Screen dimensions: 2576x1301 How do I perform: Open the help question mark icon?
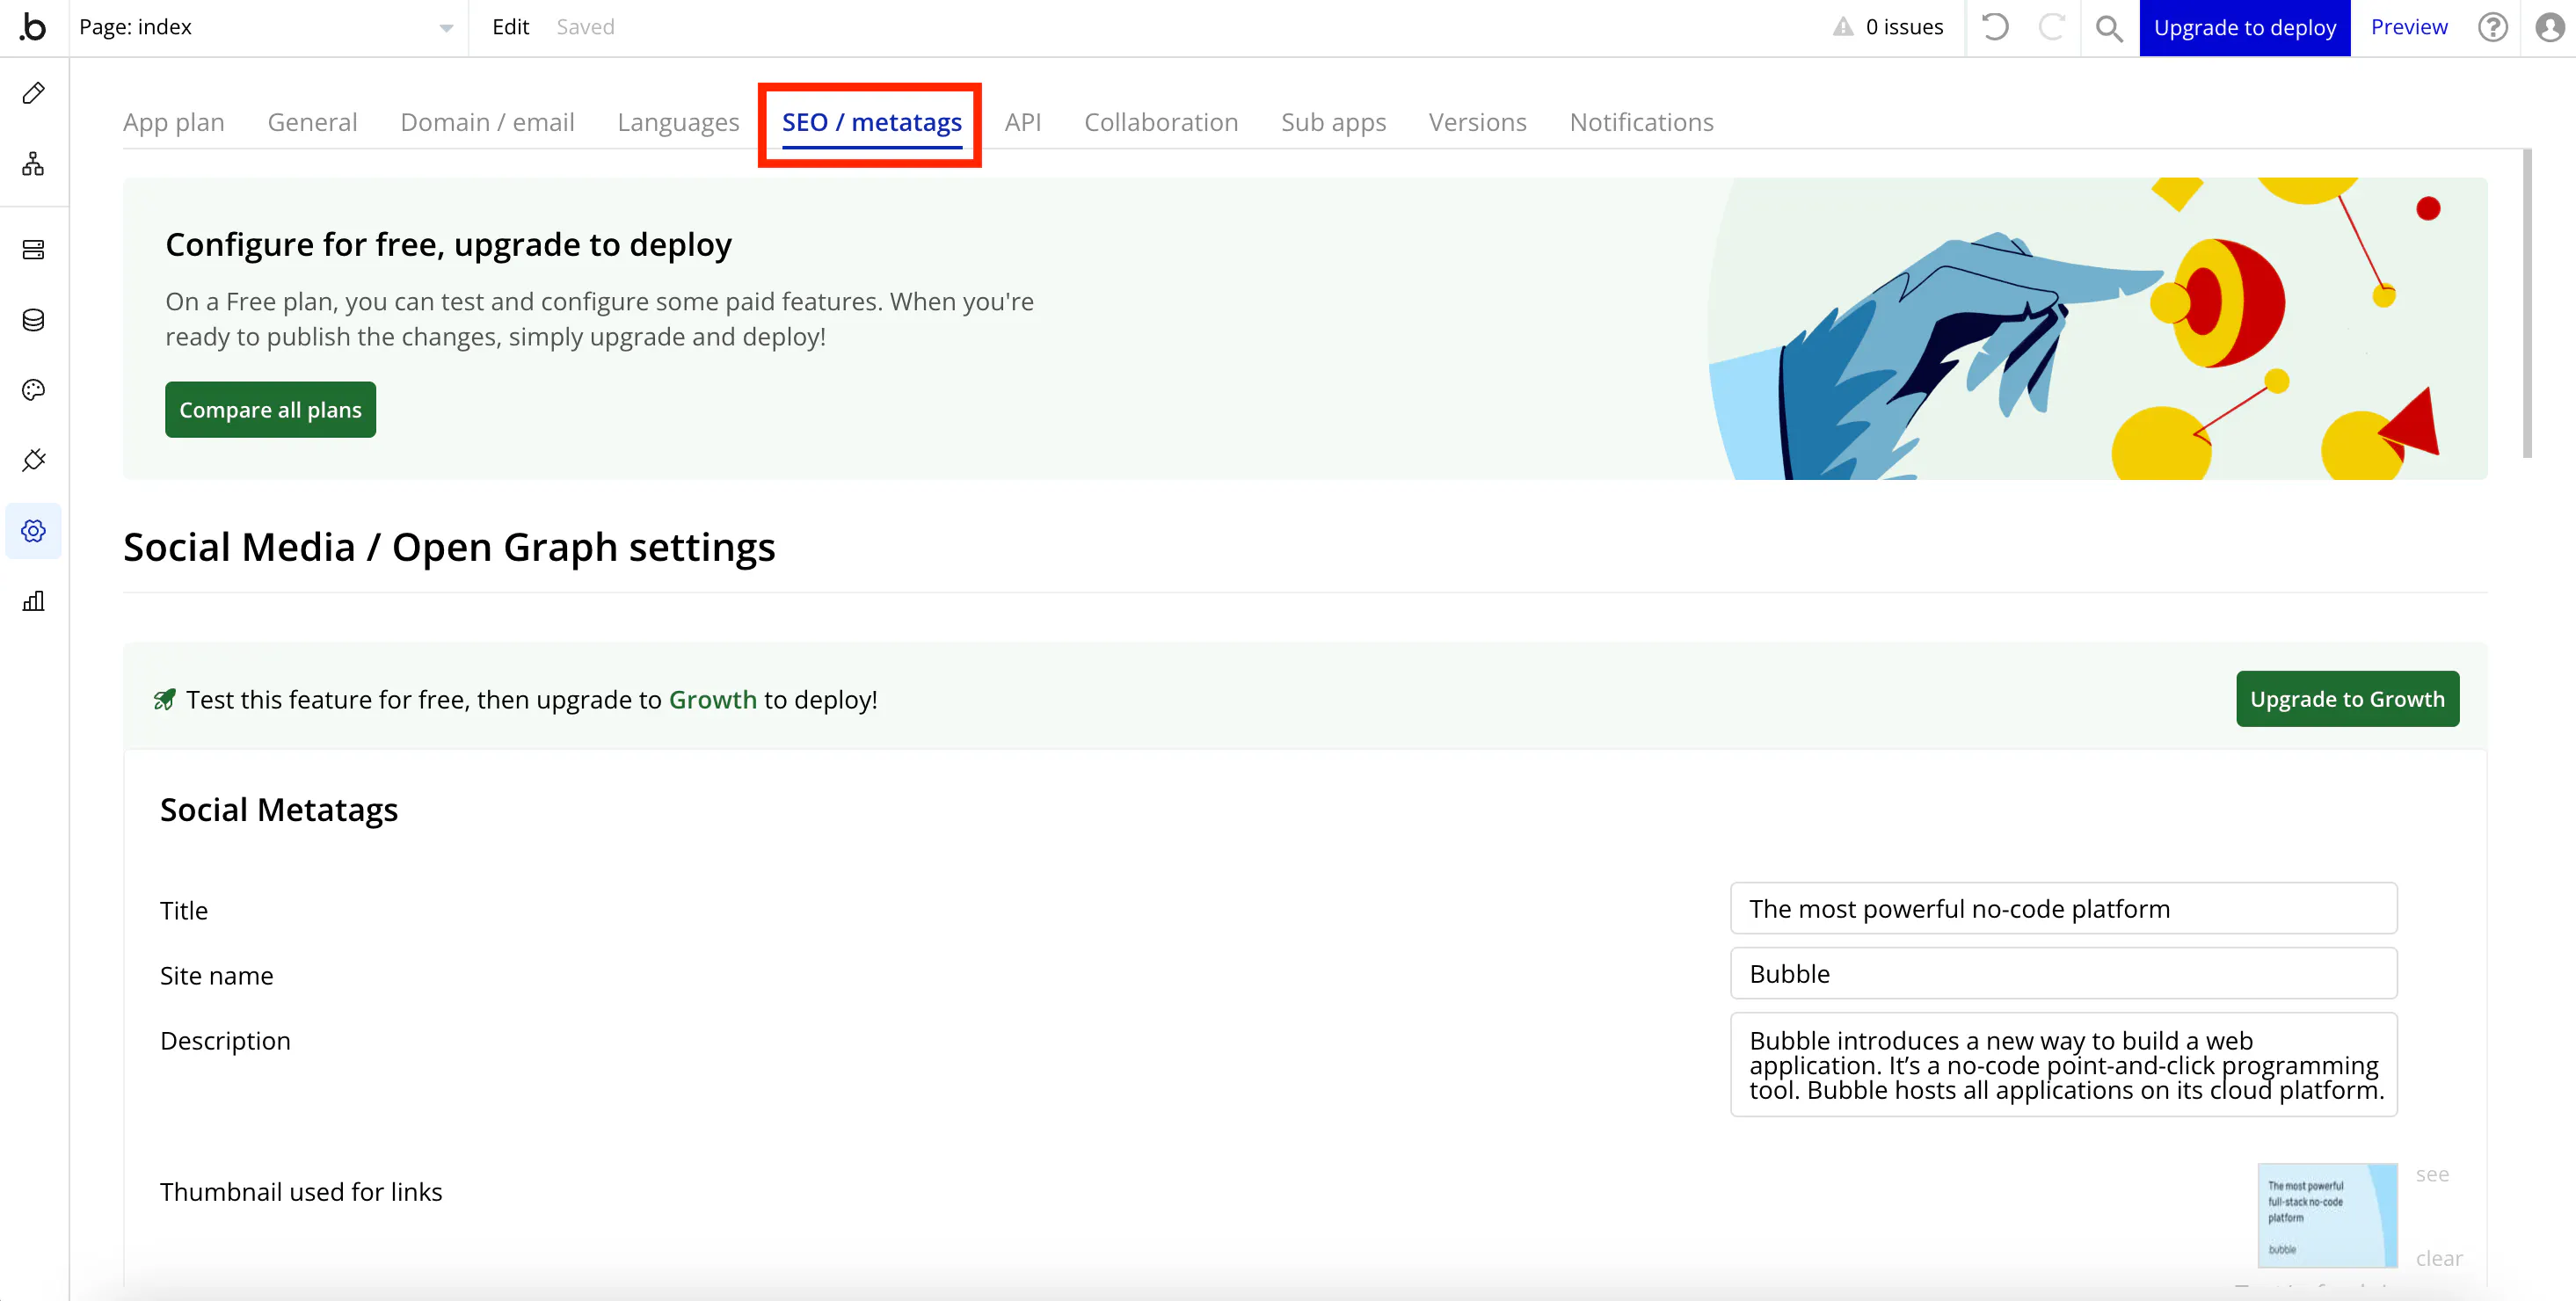point(2493,27)
